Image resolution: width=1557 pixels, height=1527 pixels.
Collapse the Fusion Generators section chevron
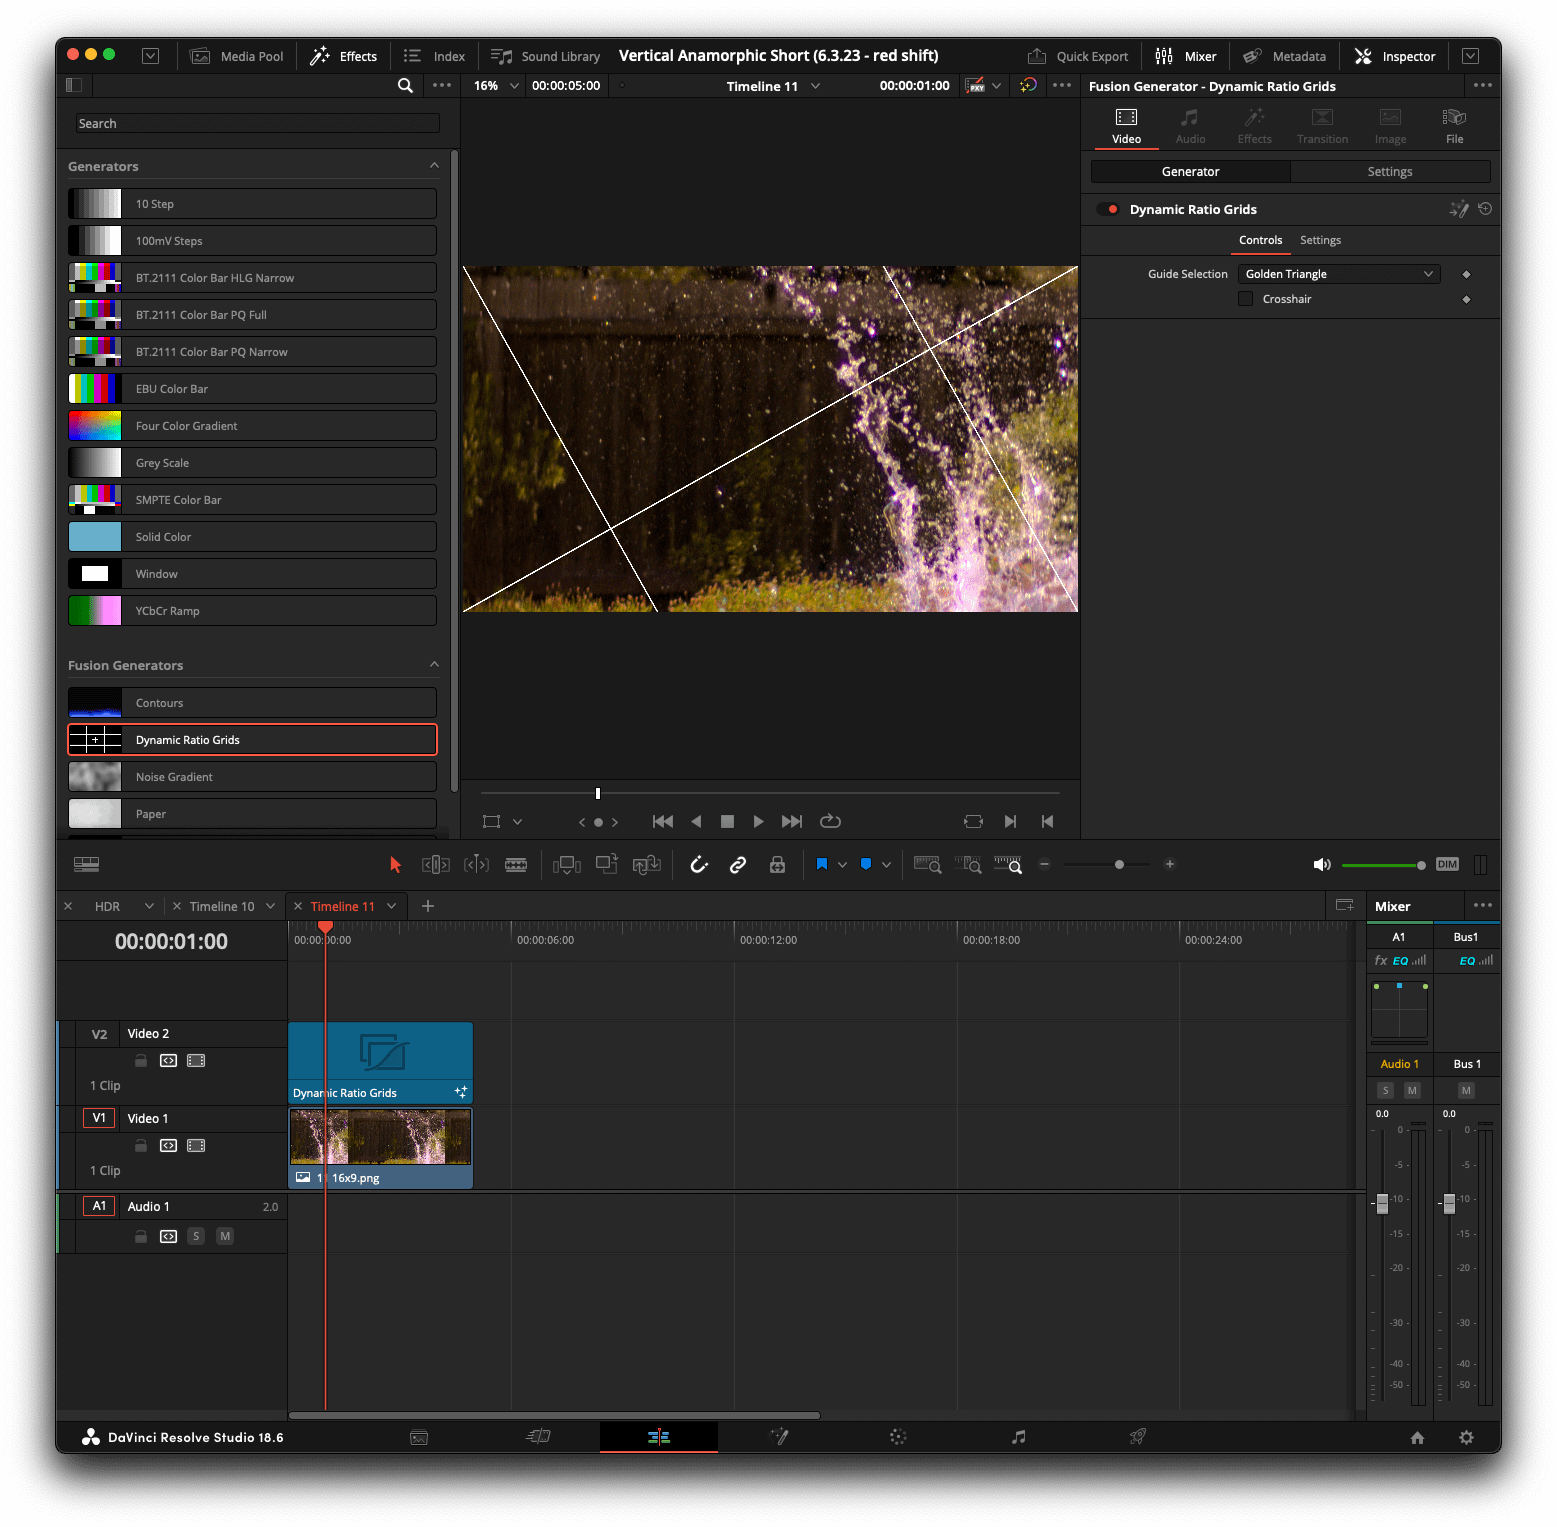[434, 665]
